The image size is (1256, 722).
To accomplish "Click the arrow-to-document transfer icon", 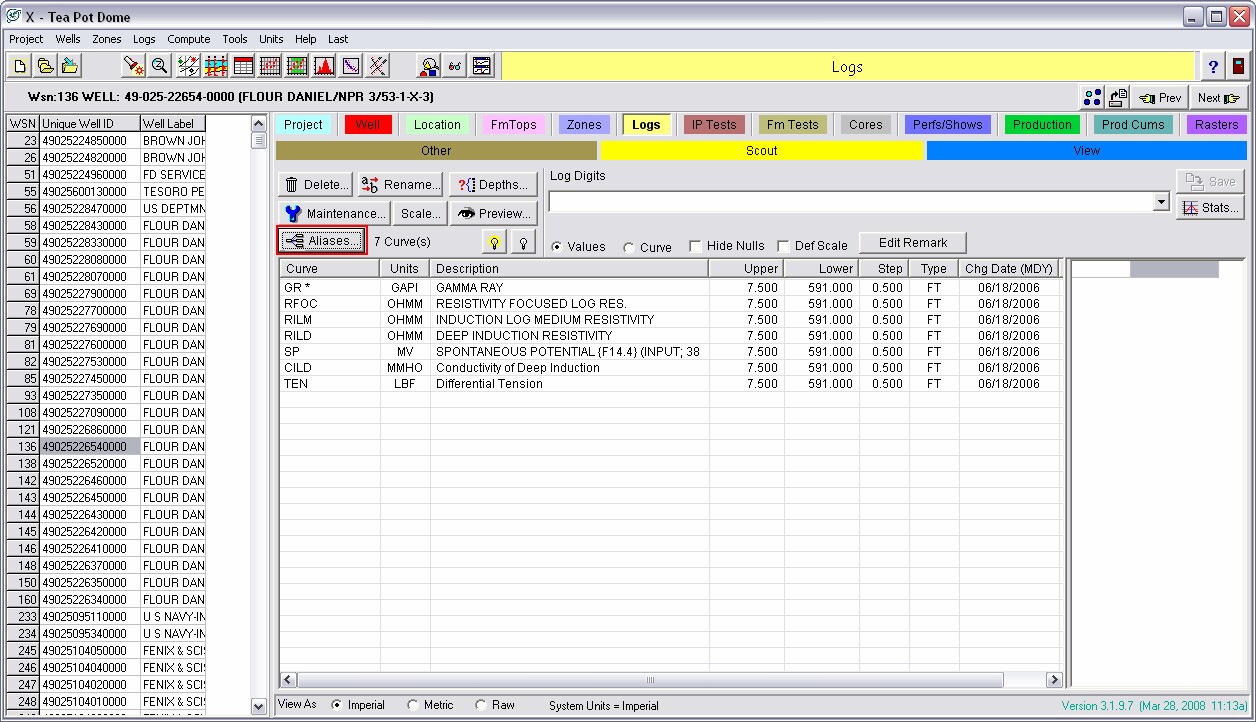I will [x=1118, y=97].
